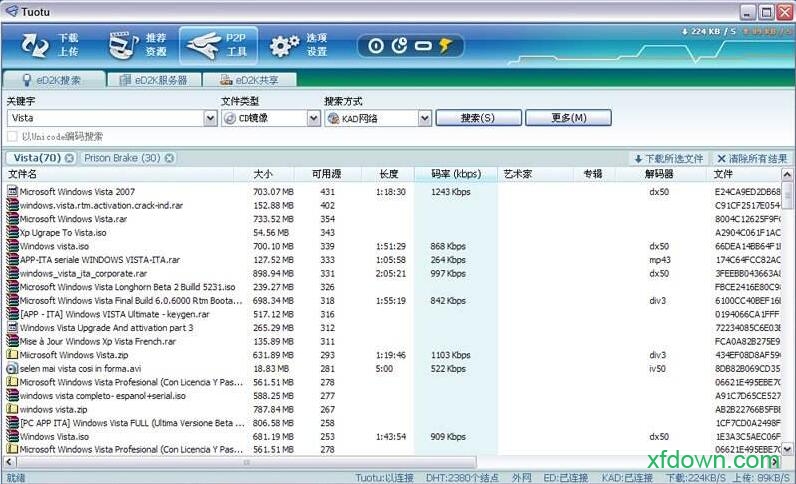Close the Prison Brake (30) results tab
Image resolution: width=796 pixels, height=484 pixels.
[x=169, y=158]
